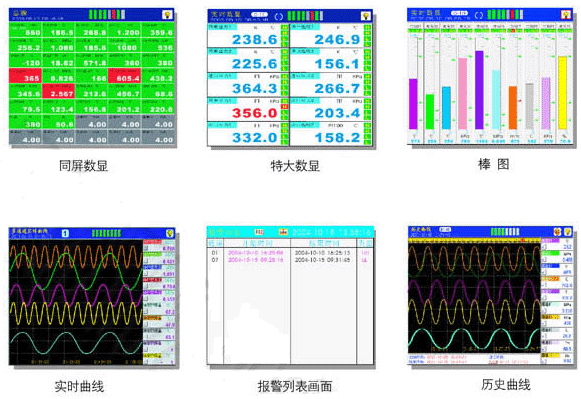
Task: Click the yellow bar in the 棒图 chart
Action: 562,93
